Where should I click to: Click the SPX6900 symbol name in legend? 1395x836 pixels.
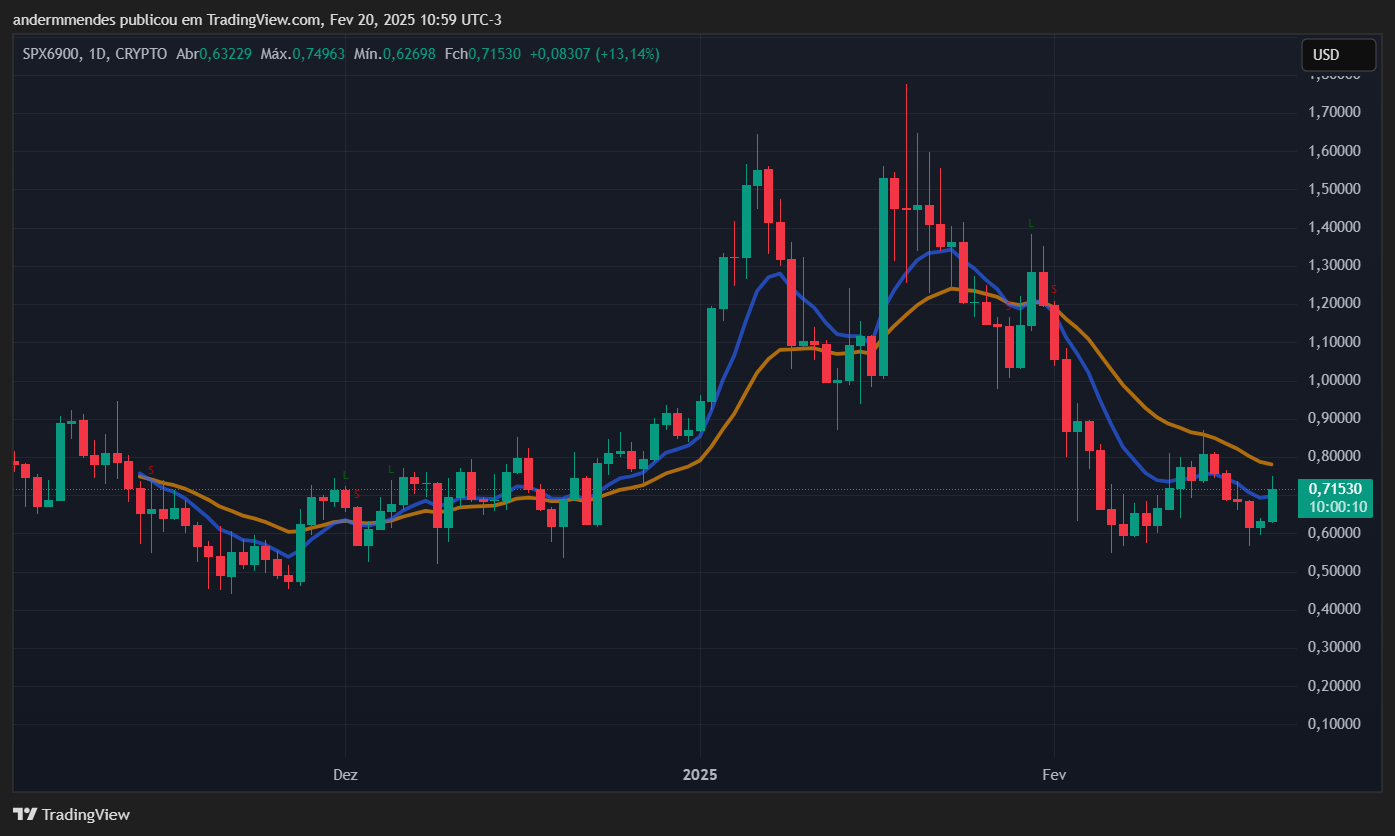coord(51,54)
